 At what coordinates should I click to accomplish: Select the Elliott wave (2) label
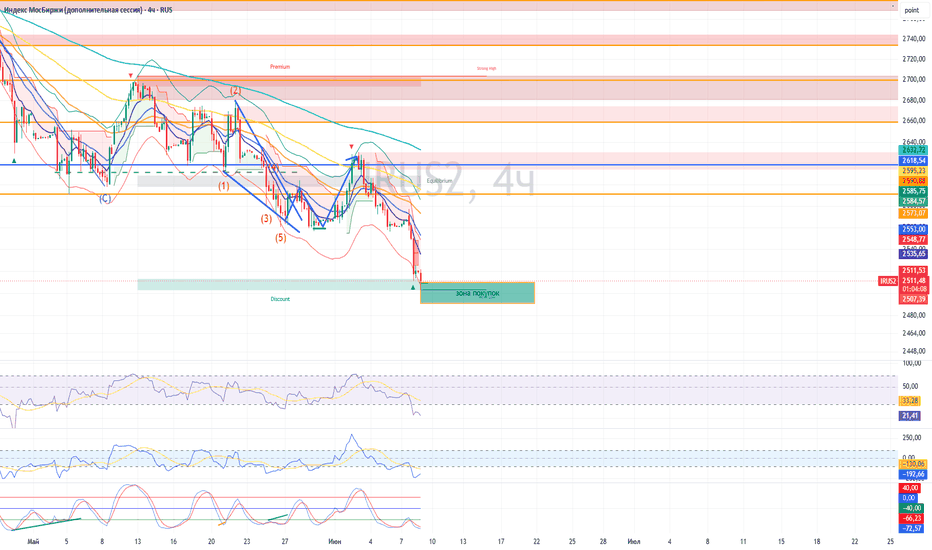click(x=236, y=90)
